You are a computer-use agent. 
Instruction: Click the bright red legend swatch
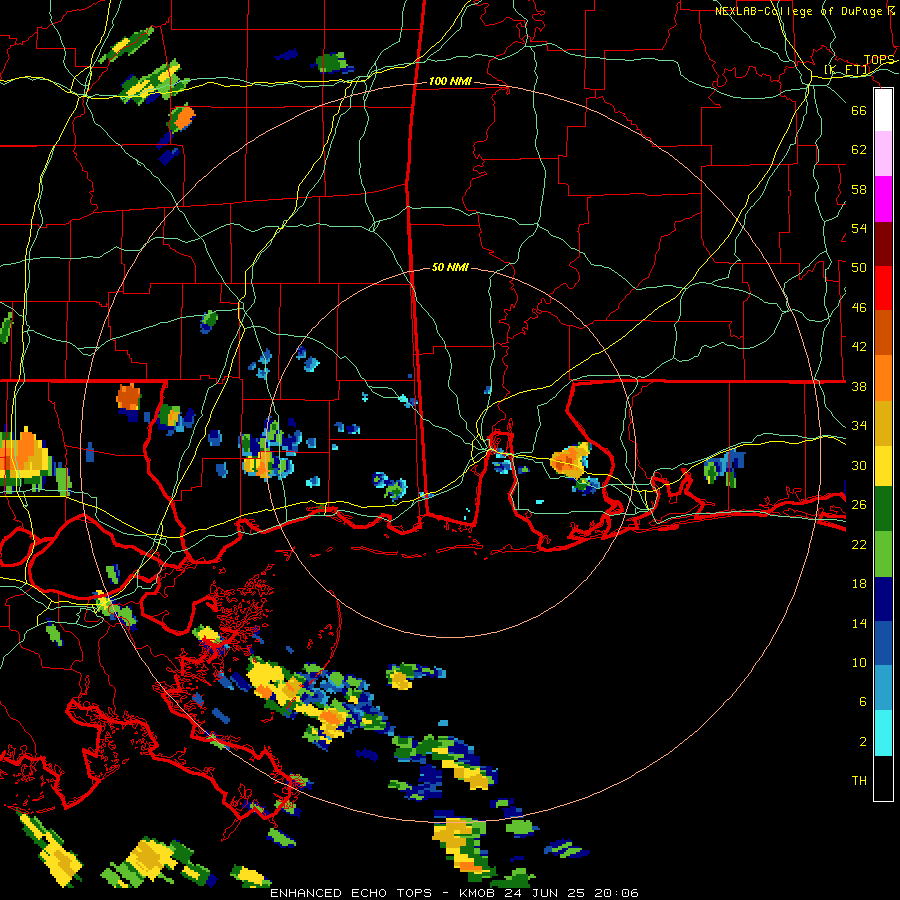point(883,288)
